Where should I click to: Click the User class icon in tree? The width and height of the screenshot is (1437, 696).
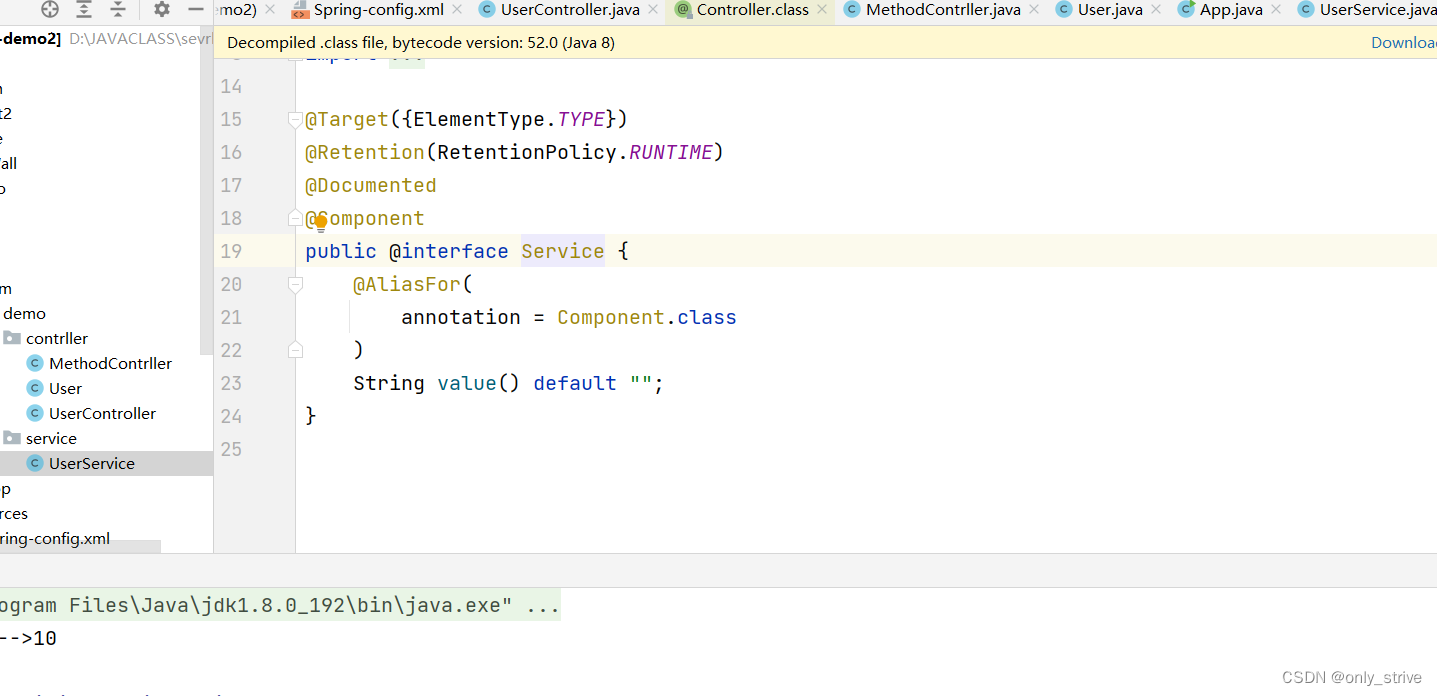[35, 388]
